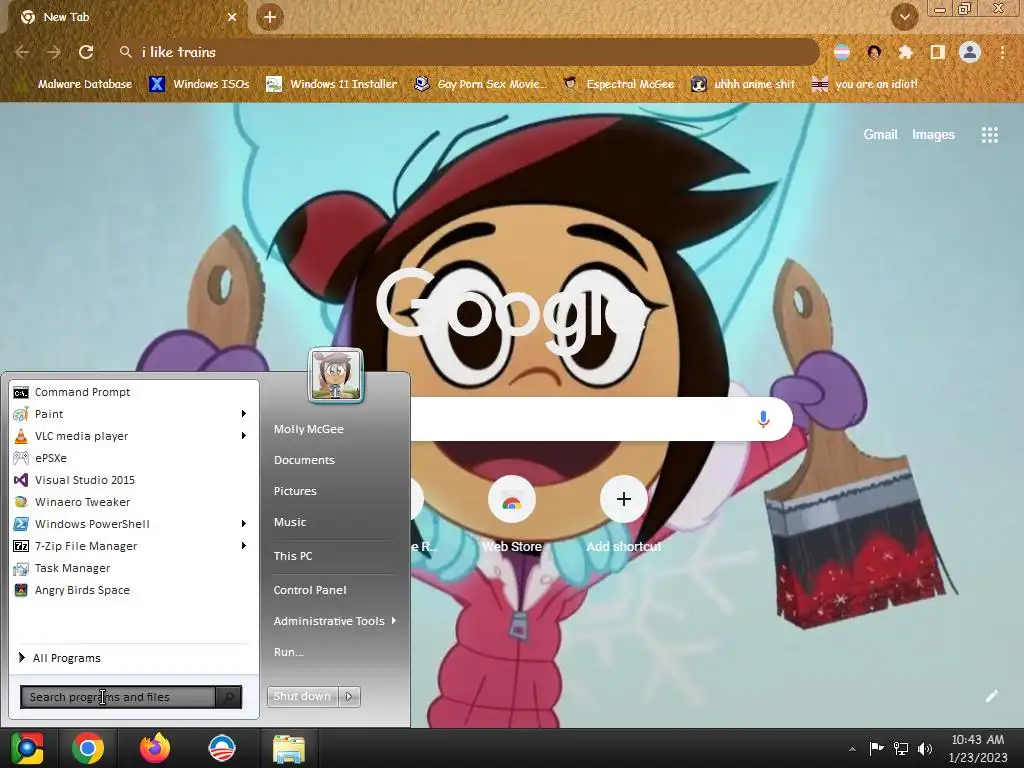Viewport: 1024px width, 768px height.
Task: Open Chrome tab search dropdown
Action: pos(904,17)
